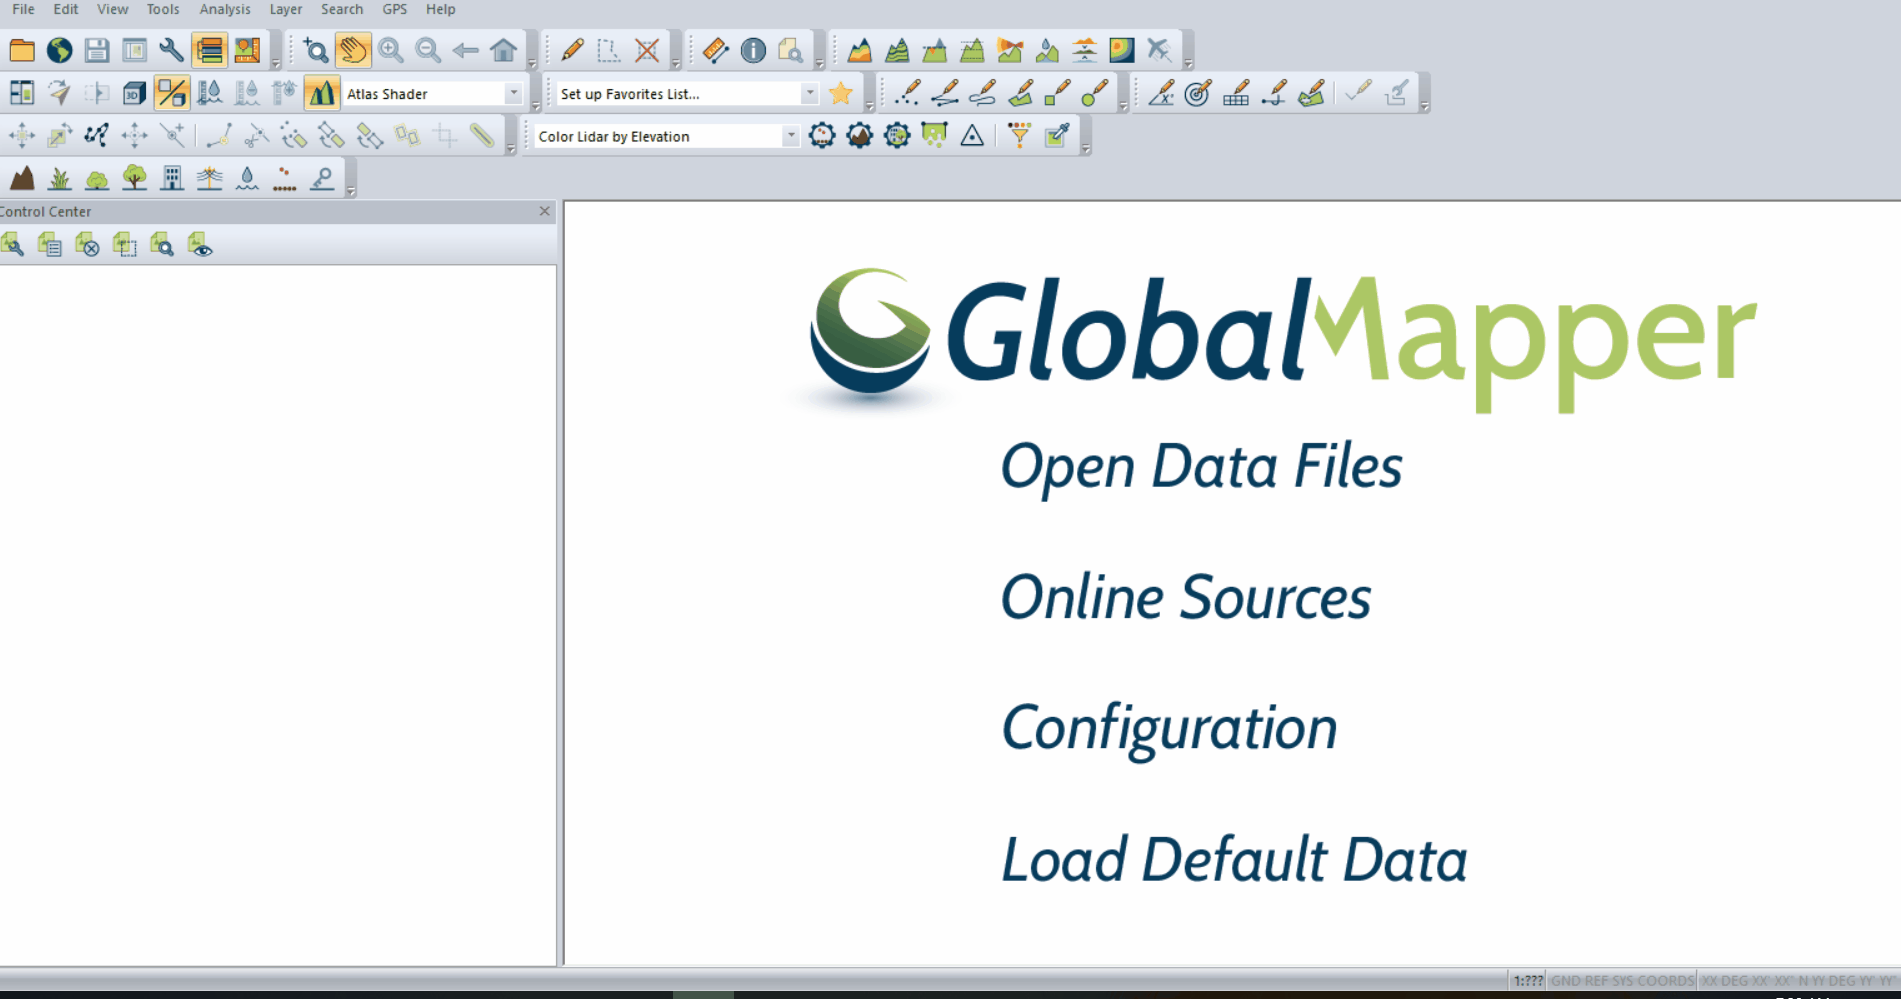Open the Tools menu
Viewport: 1901px width, 999px height.
[163, 9]
